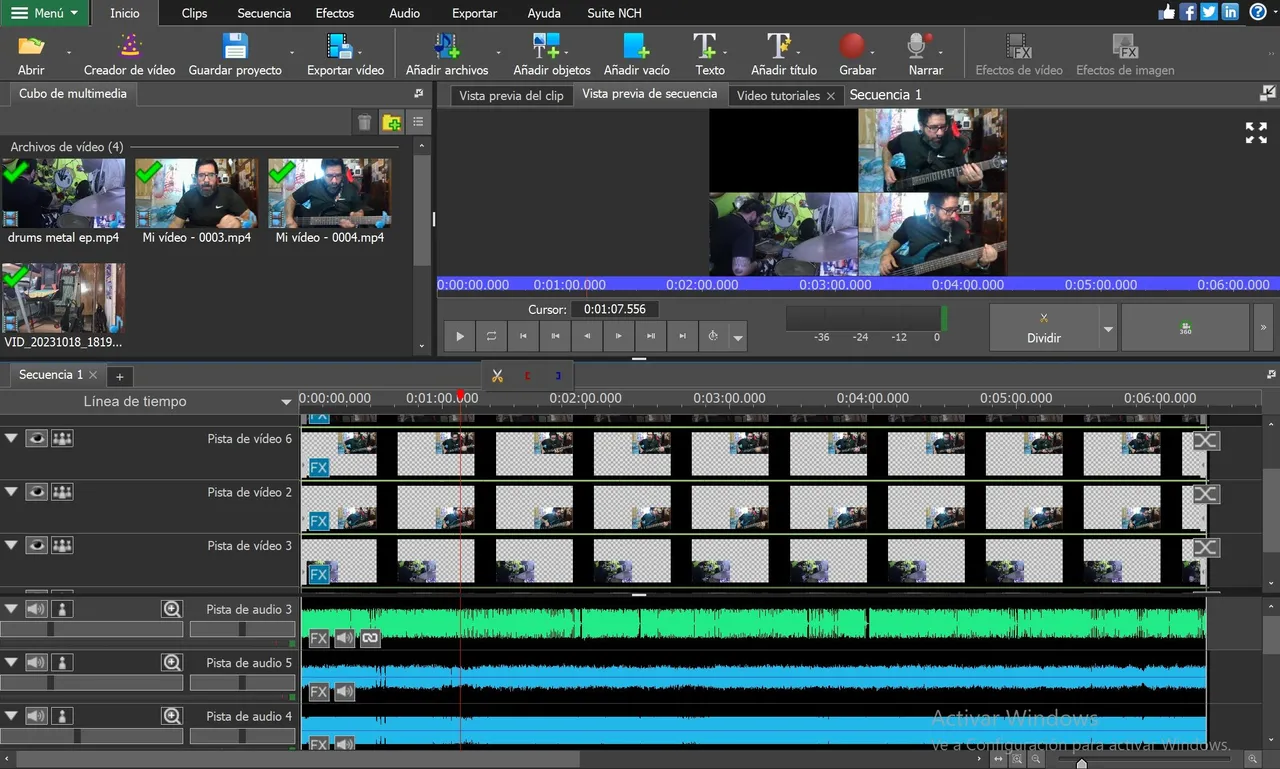This screenshot has height=769, width=1280.
Task: Collapse Pista de vídeo 2 track triangle
Action: [12, 491]
